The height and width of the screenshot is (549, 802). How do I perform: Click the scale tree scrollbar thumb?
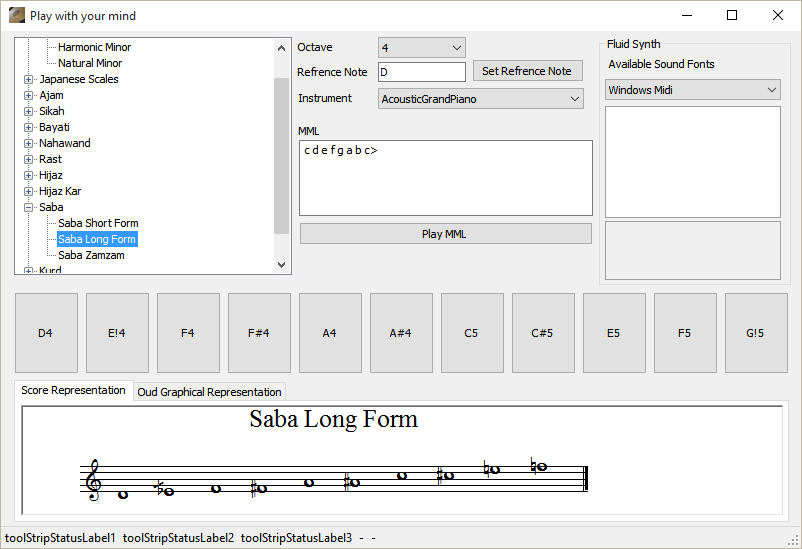coord(281,156)
